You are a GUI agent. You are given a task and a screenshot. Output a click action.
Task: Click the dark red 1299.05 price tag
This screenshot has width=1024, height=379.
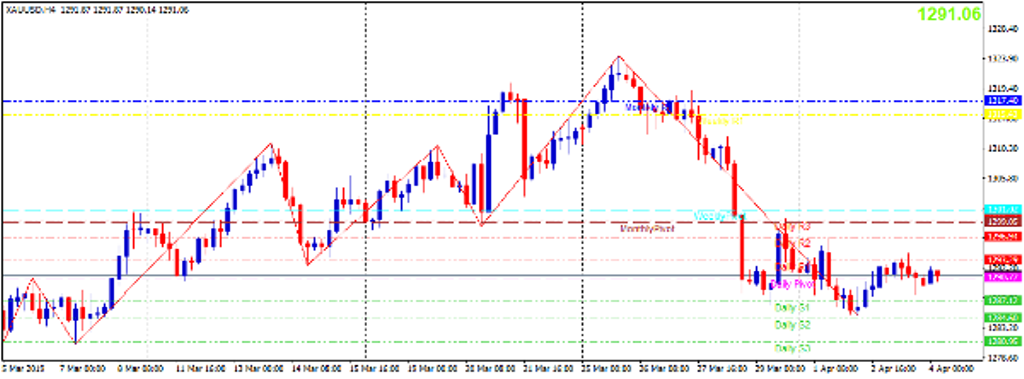pyautogui.click(x=1003, y=222)
